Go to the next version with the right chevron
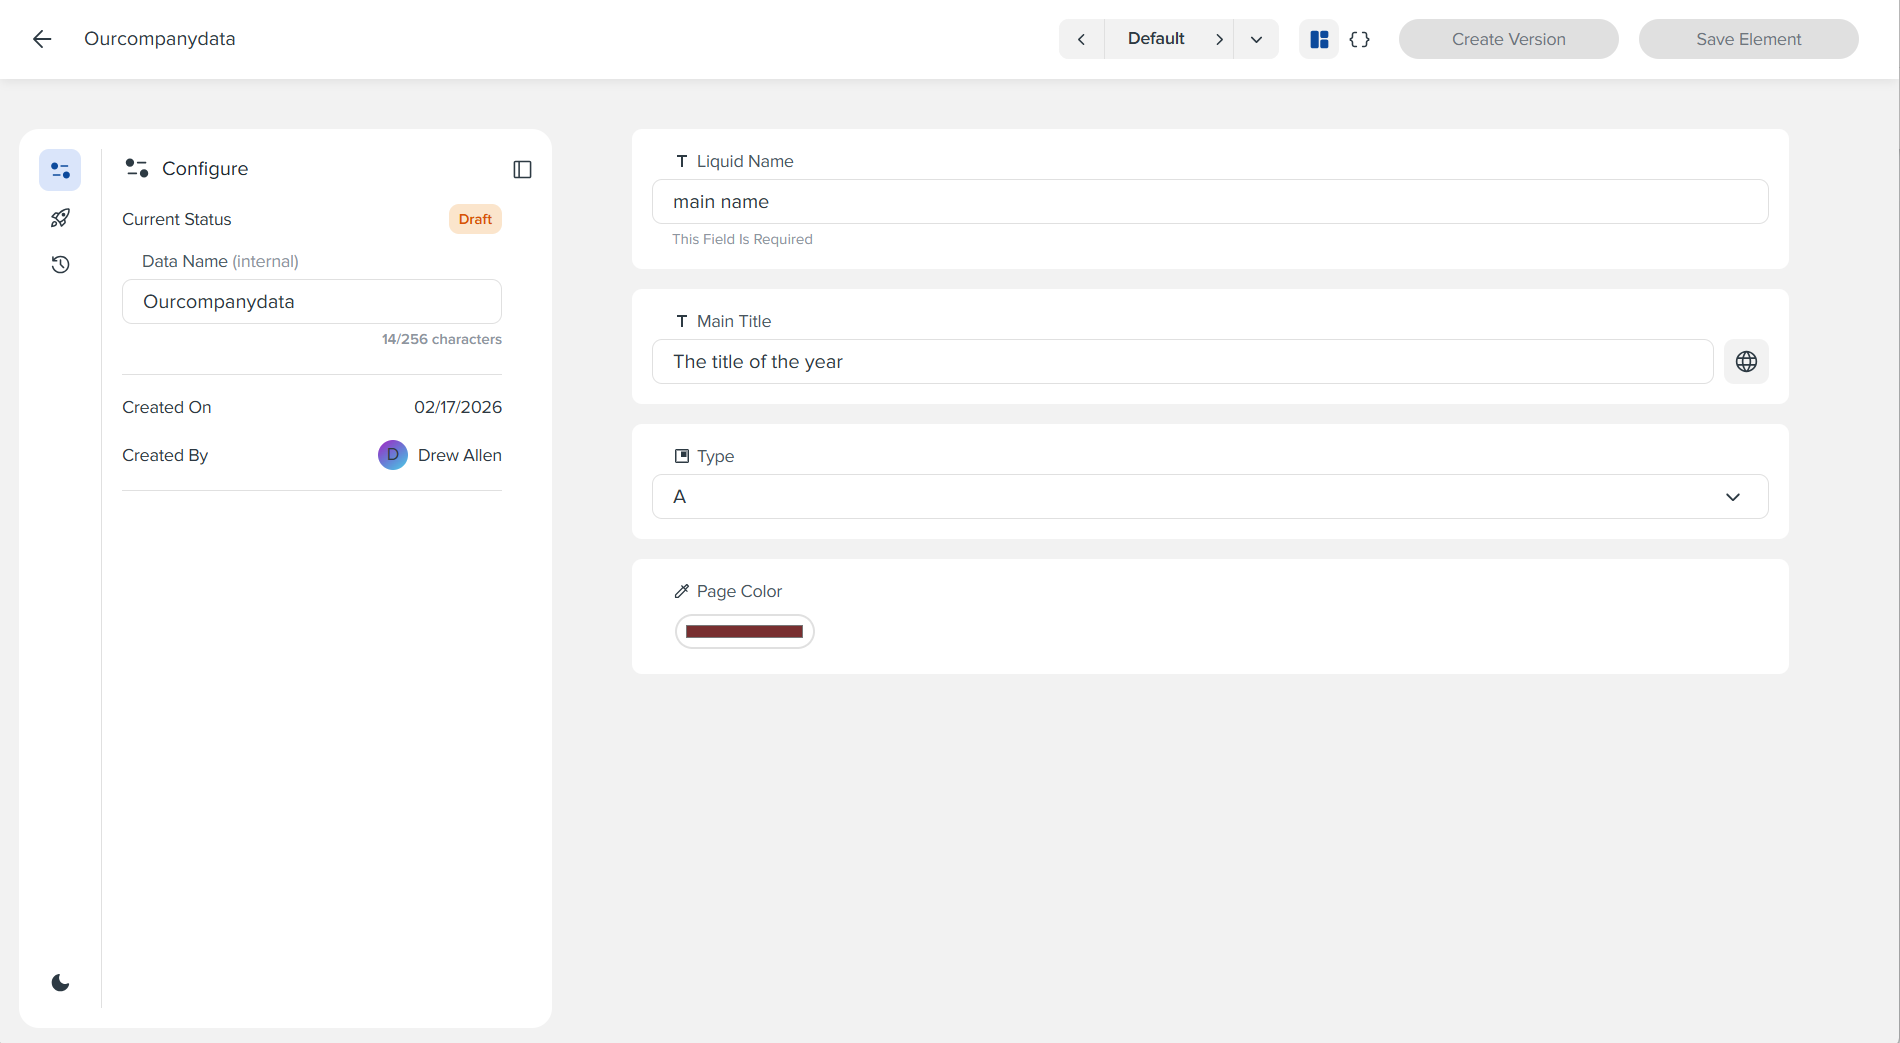 point(1219,39)
